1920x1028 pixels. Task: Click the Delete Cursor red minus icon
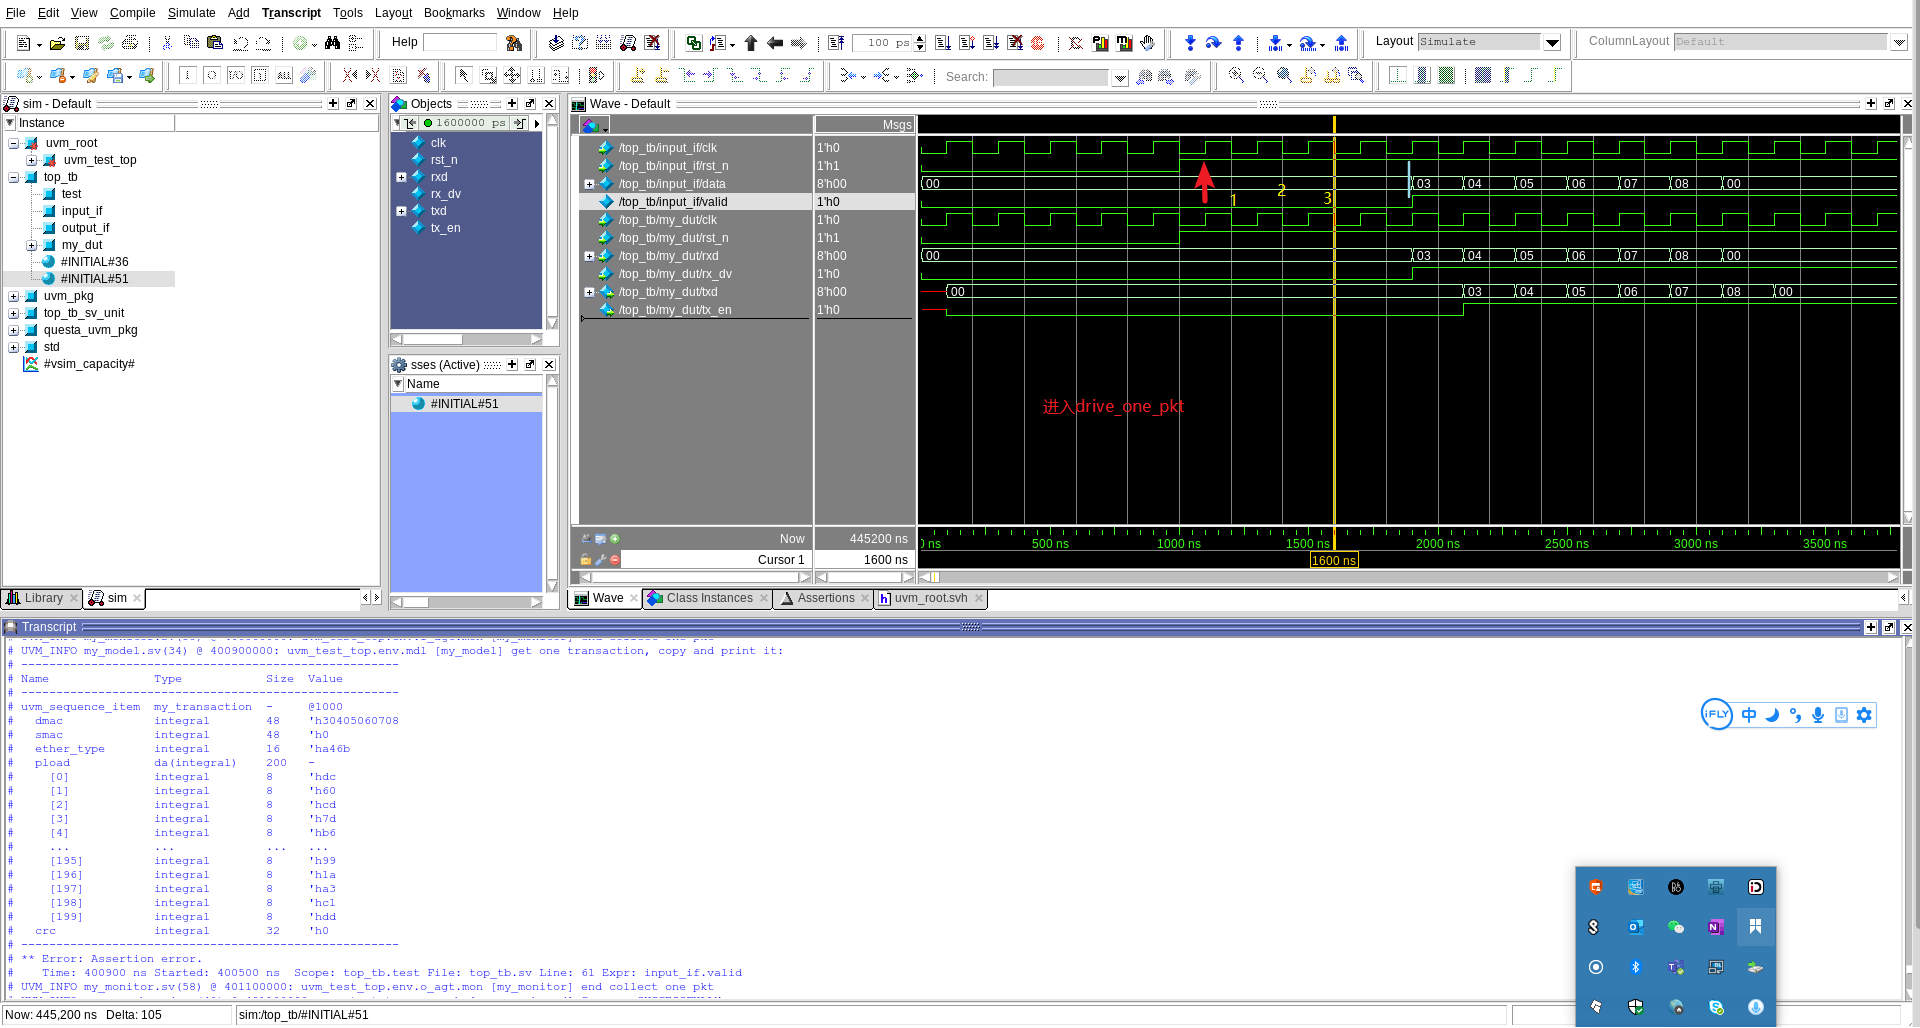pyautogui.click(x=615, y=560)
